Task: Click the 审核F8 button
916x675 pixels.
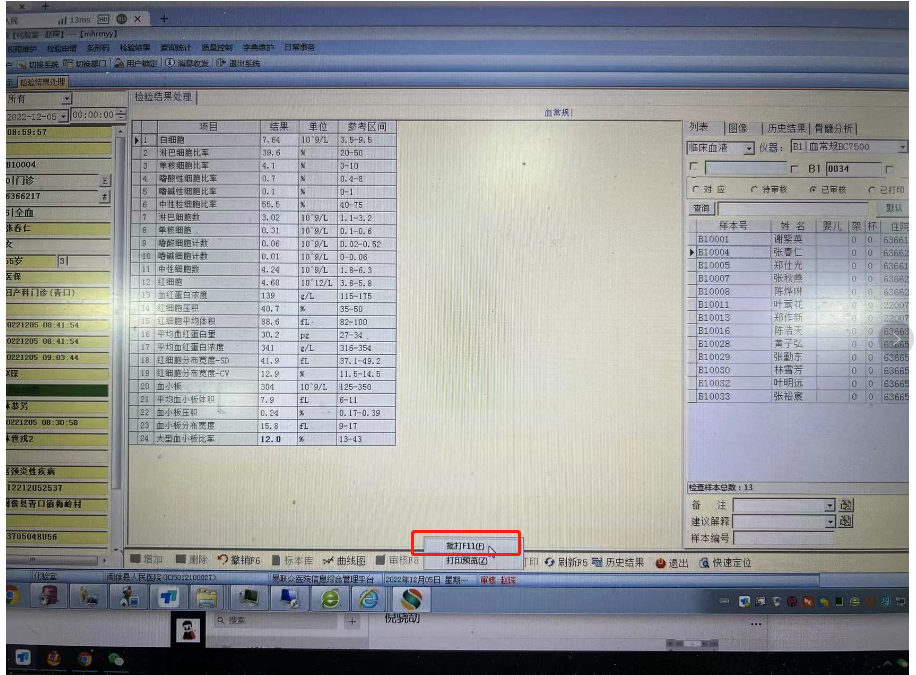Action: tap(398, 560)
